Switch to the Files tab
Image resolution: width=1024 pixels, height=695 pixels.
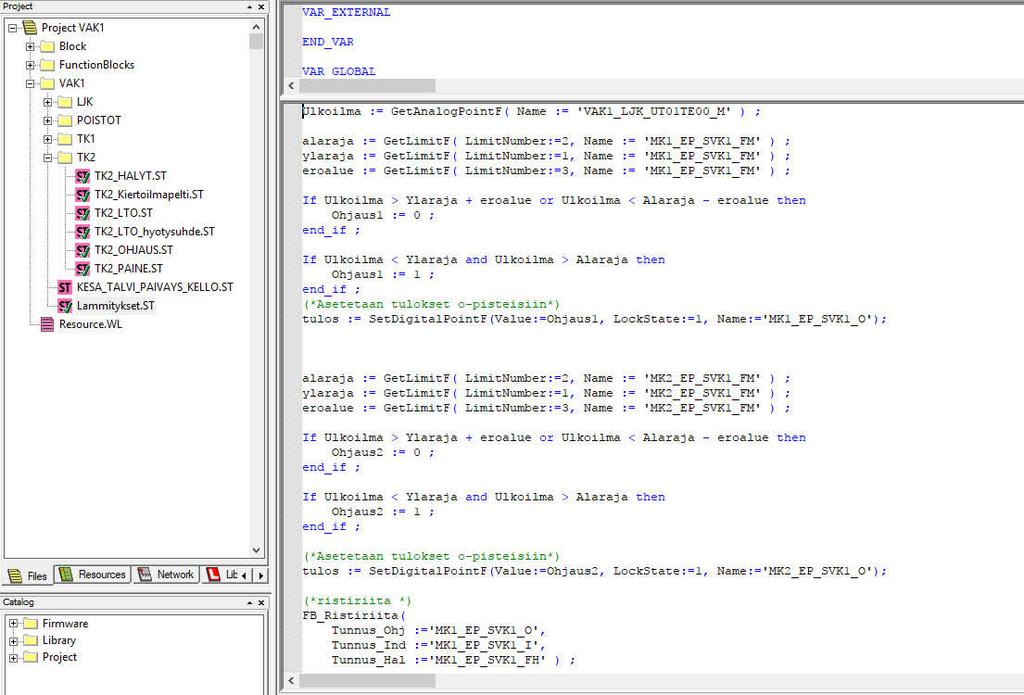pyautogui.click(x=28, y=575)
